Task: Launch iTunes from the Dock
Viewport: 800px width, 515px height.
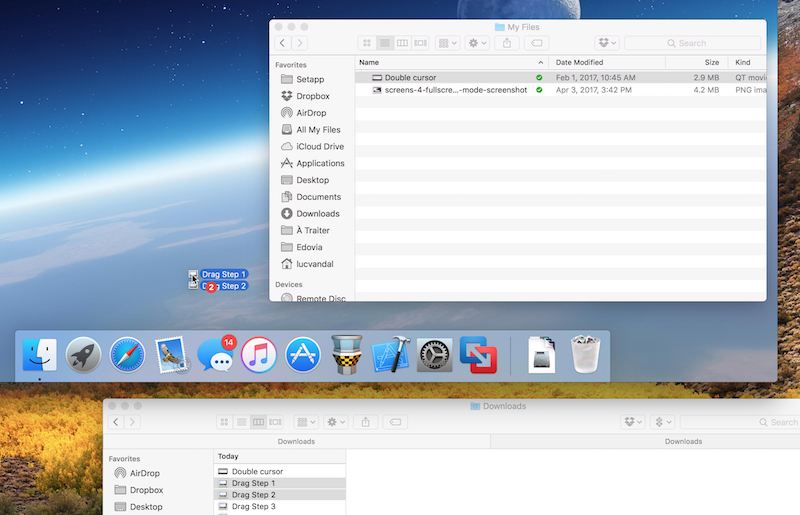Action: coord(259,355)
